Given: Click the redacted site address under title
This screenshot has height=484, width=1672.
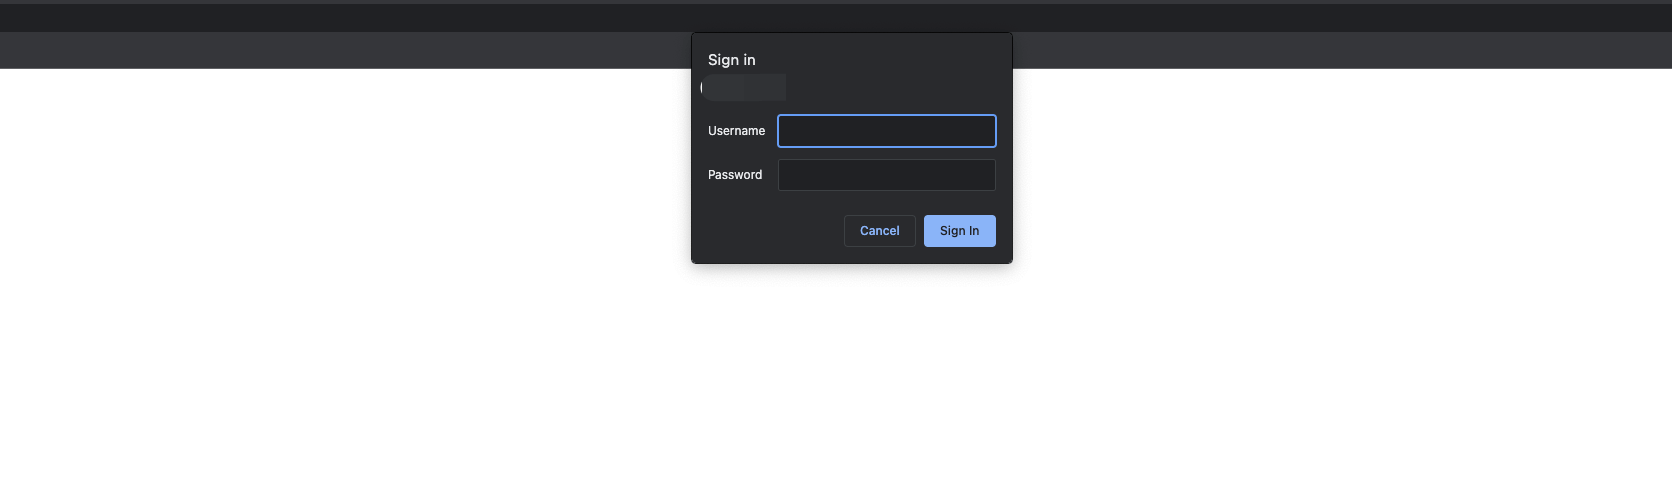Looking at the screenshot, I should tap(743, 88).
